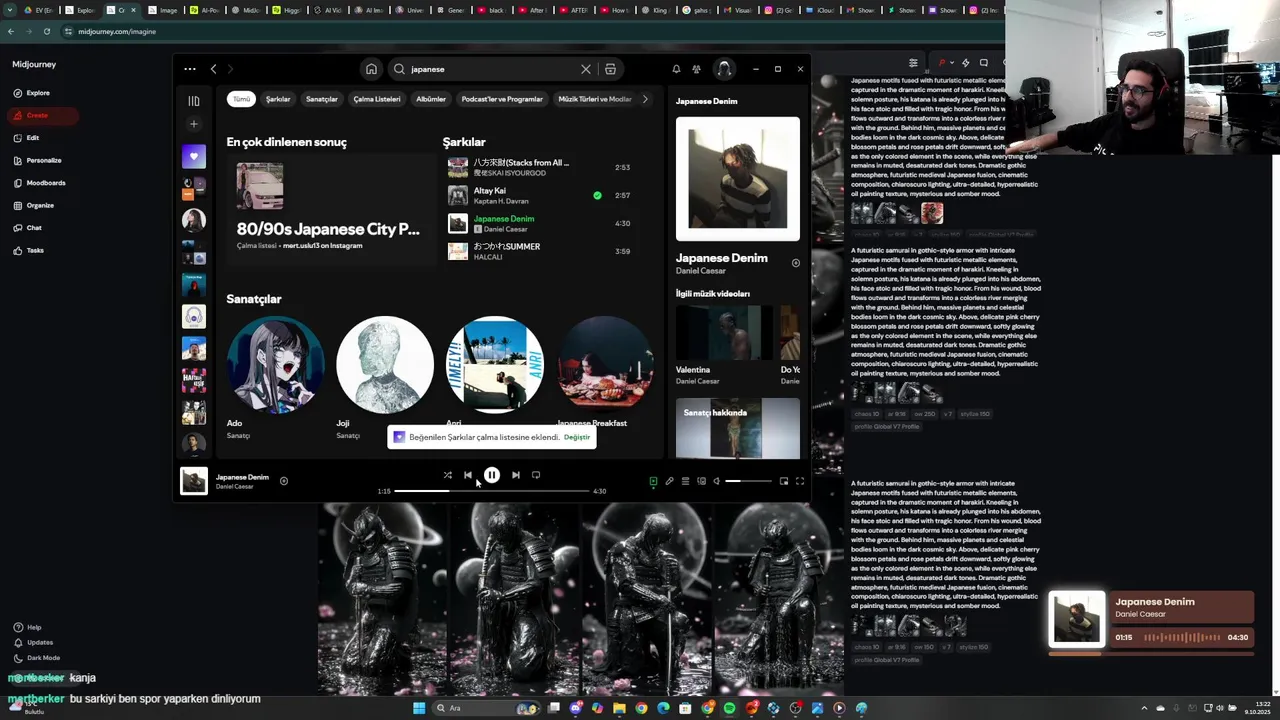Click Değiştir in the notification toast
1280x720 pixels.
(577, 437)
